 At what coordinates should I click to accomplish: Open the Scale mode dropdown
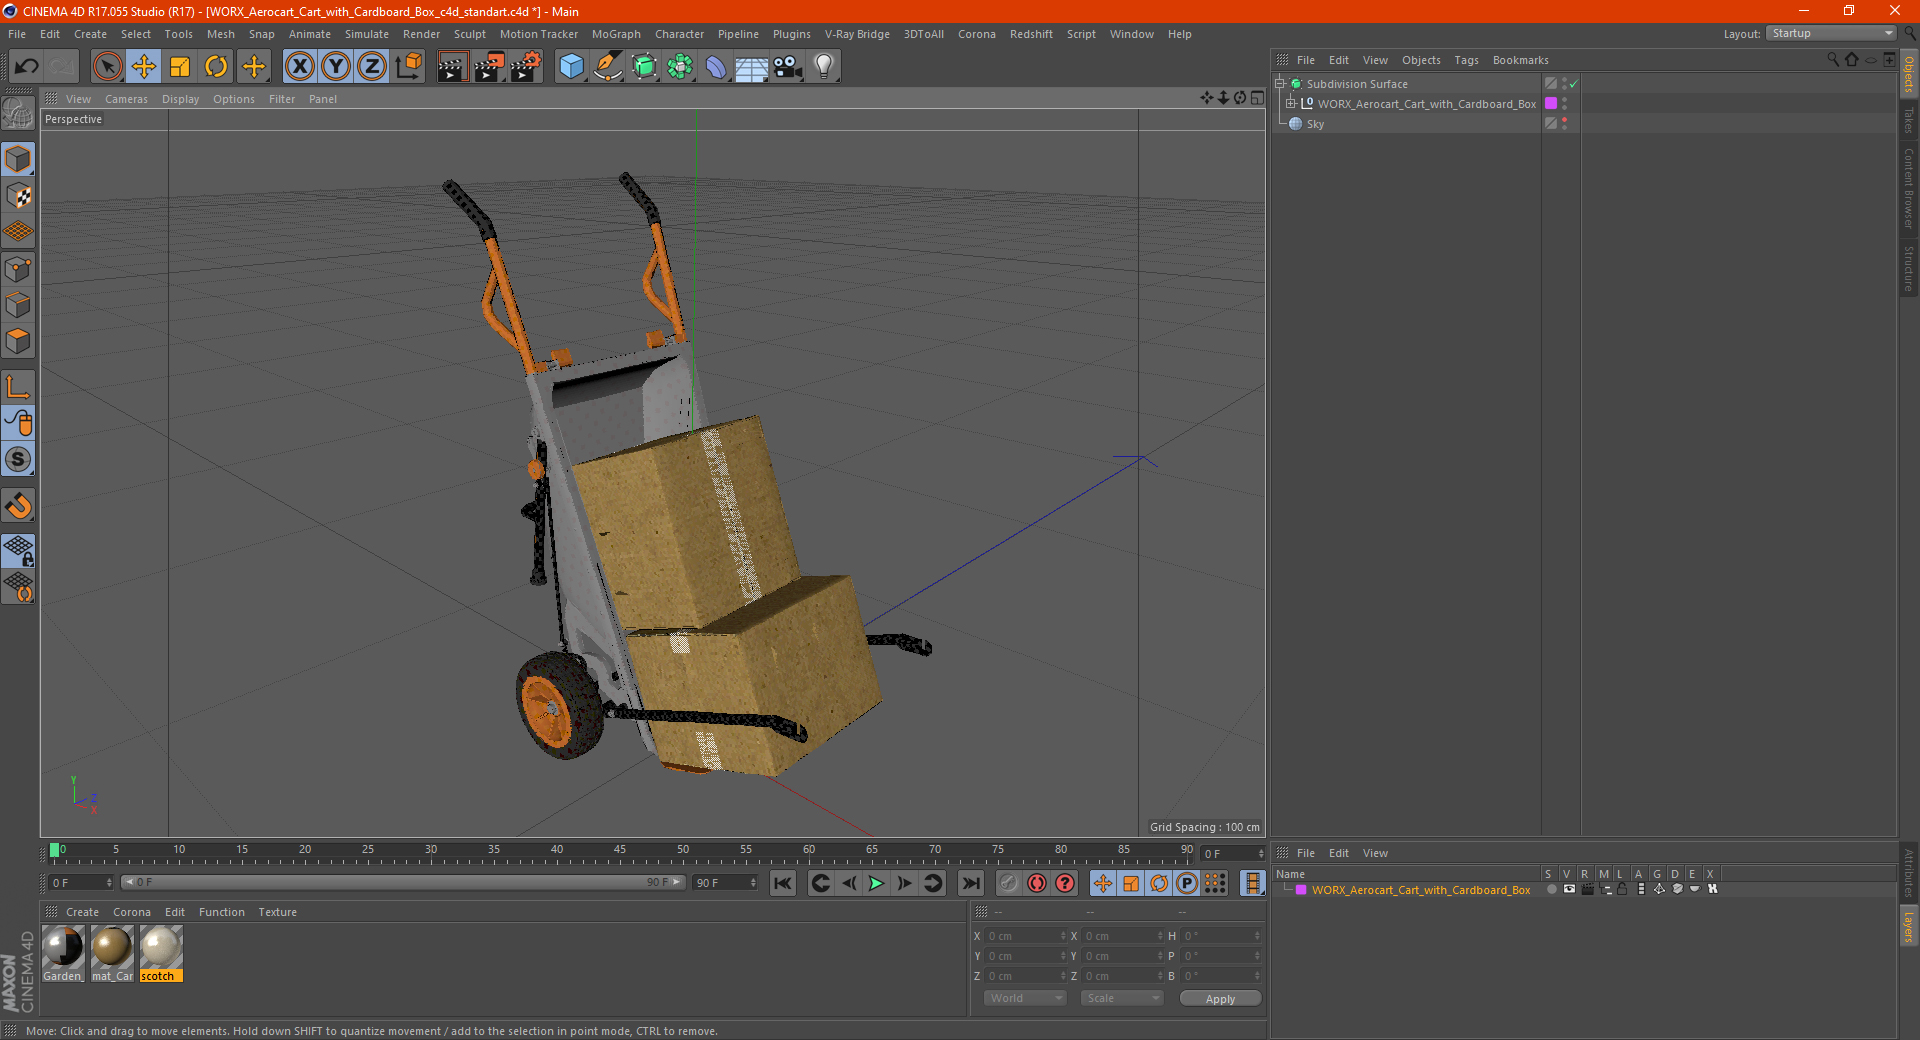pos(1122,998)
